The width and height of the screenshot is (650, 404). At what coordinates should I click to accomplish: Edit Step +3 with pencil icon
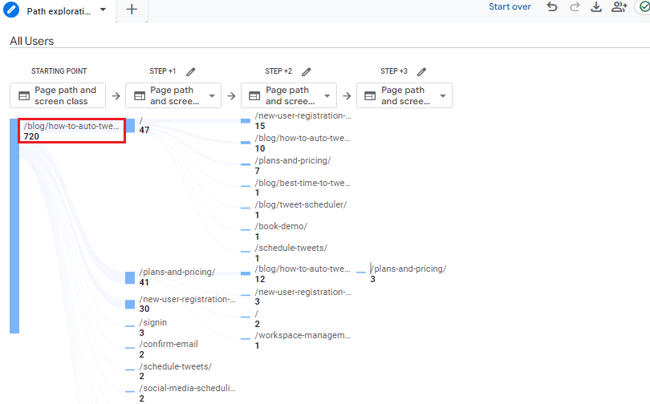pos(422,72)
